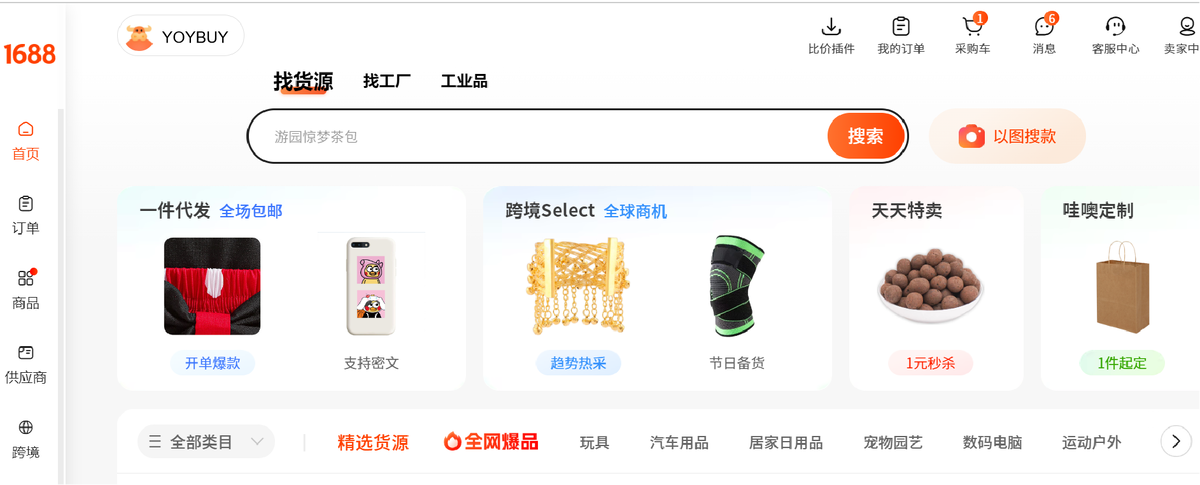Open 跨境 globe icon in sidebar
Image resolution: width=1200 pixels, height=485 pixels.
pos(26,440)
